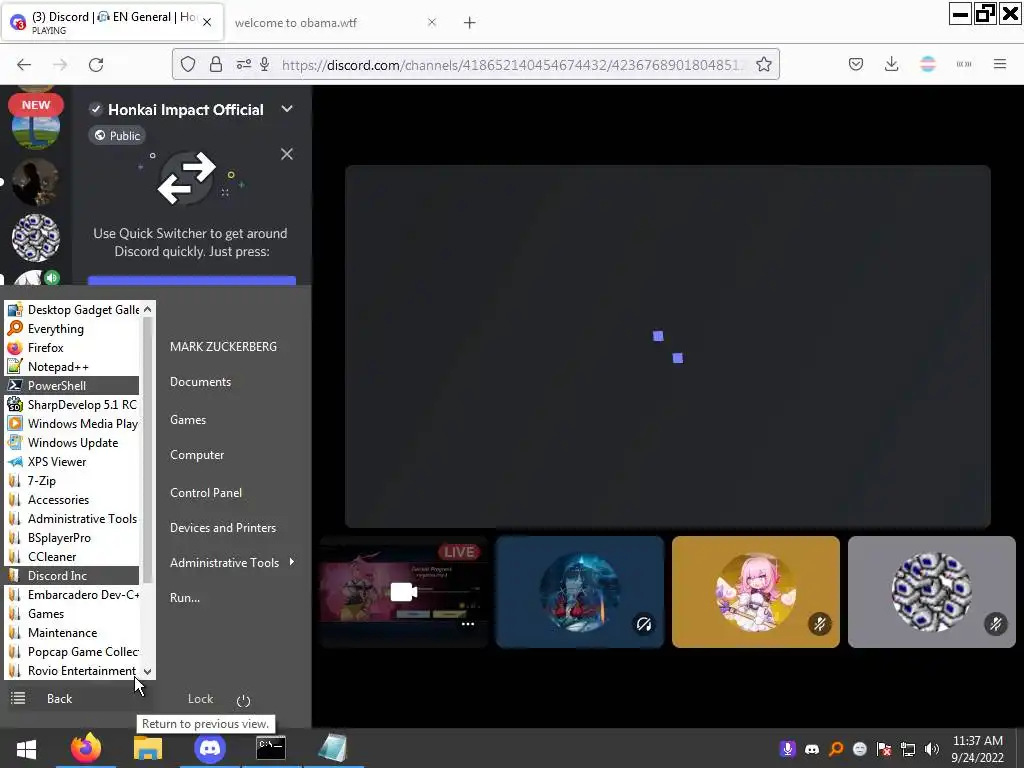This screenshot has width=1024, height=768.
Task: Expand the Popcap Game Collection folder
Action: [72, 651]
